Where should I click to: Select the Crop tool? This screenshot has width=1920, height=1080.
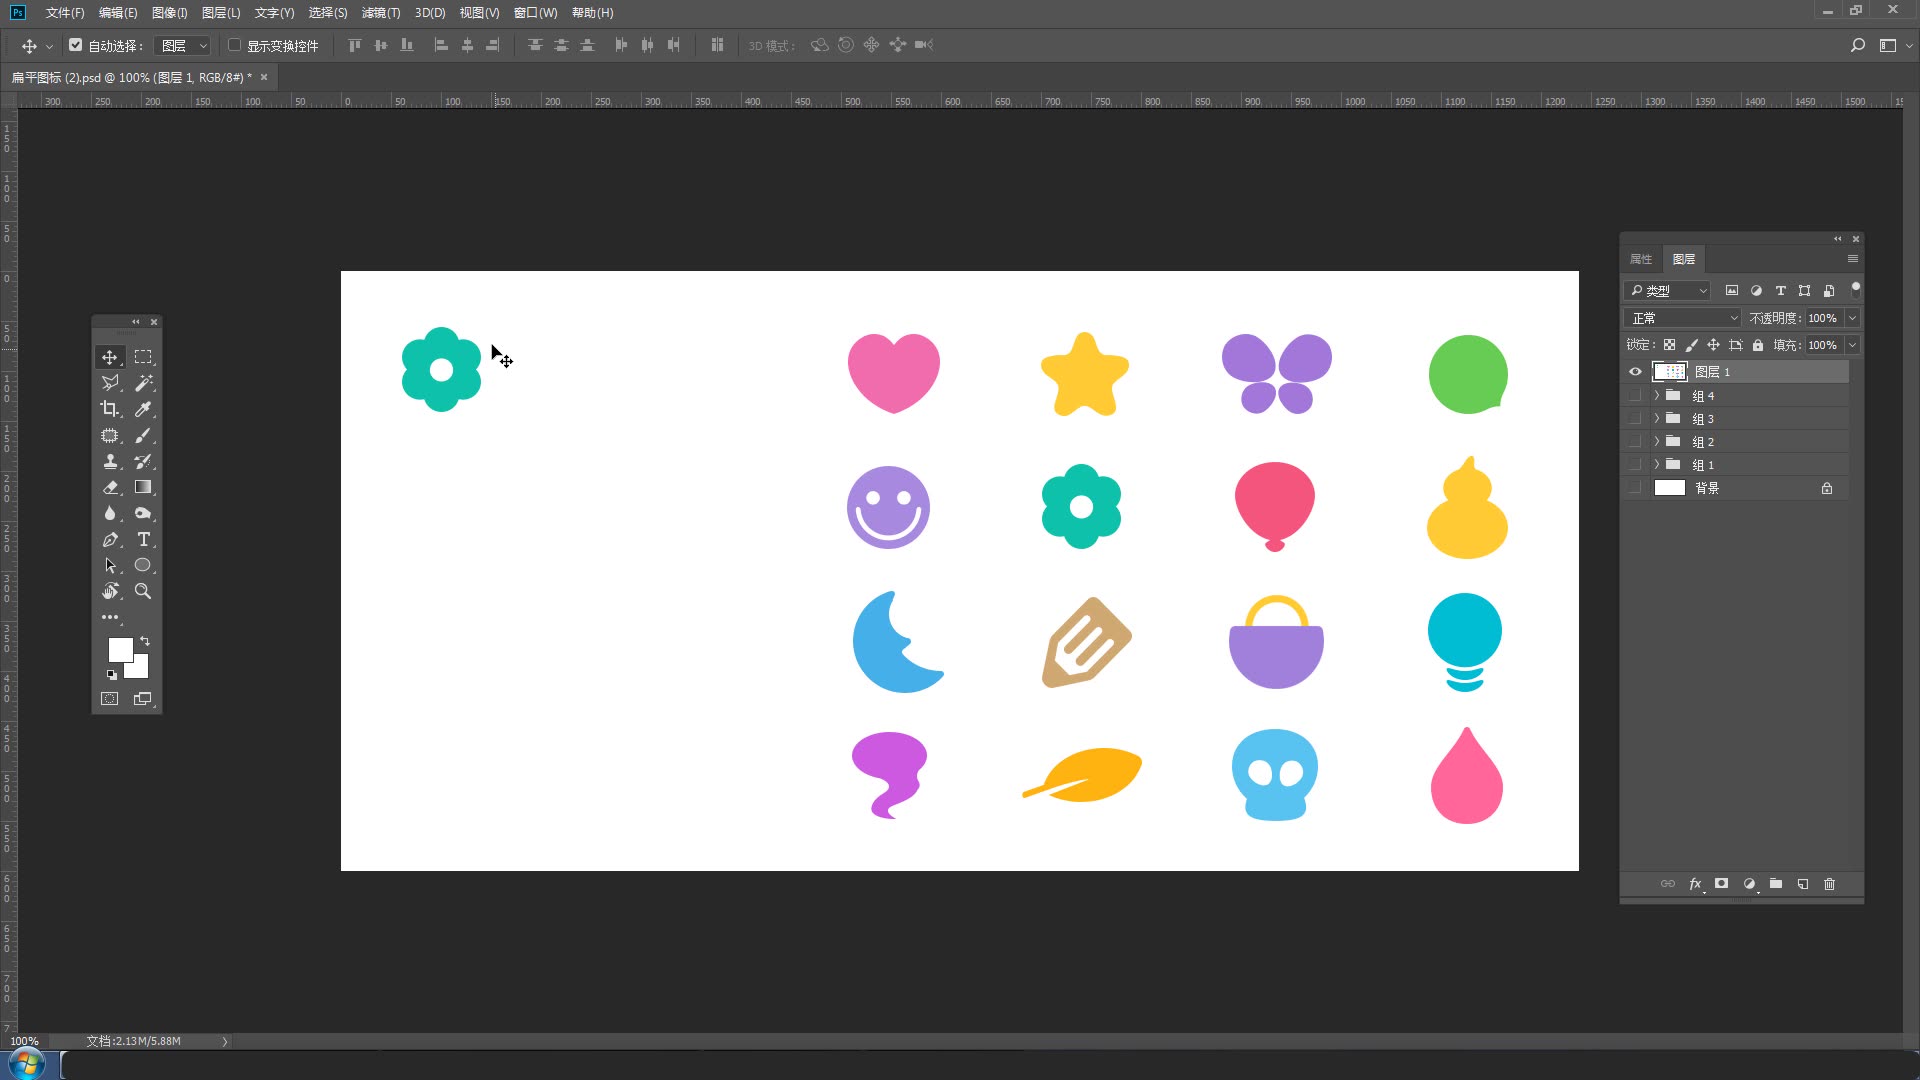coord(110,409)
